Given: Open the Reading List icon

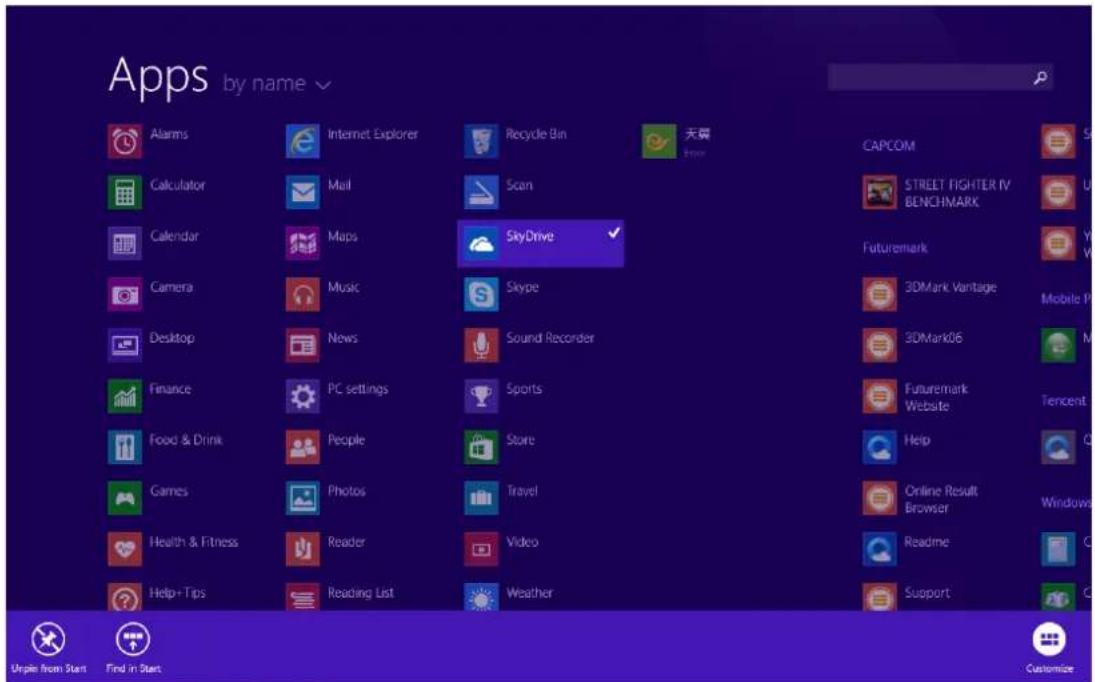Looking at the screenshot, I should (302, 598).
